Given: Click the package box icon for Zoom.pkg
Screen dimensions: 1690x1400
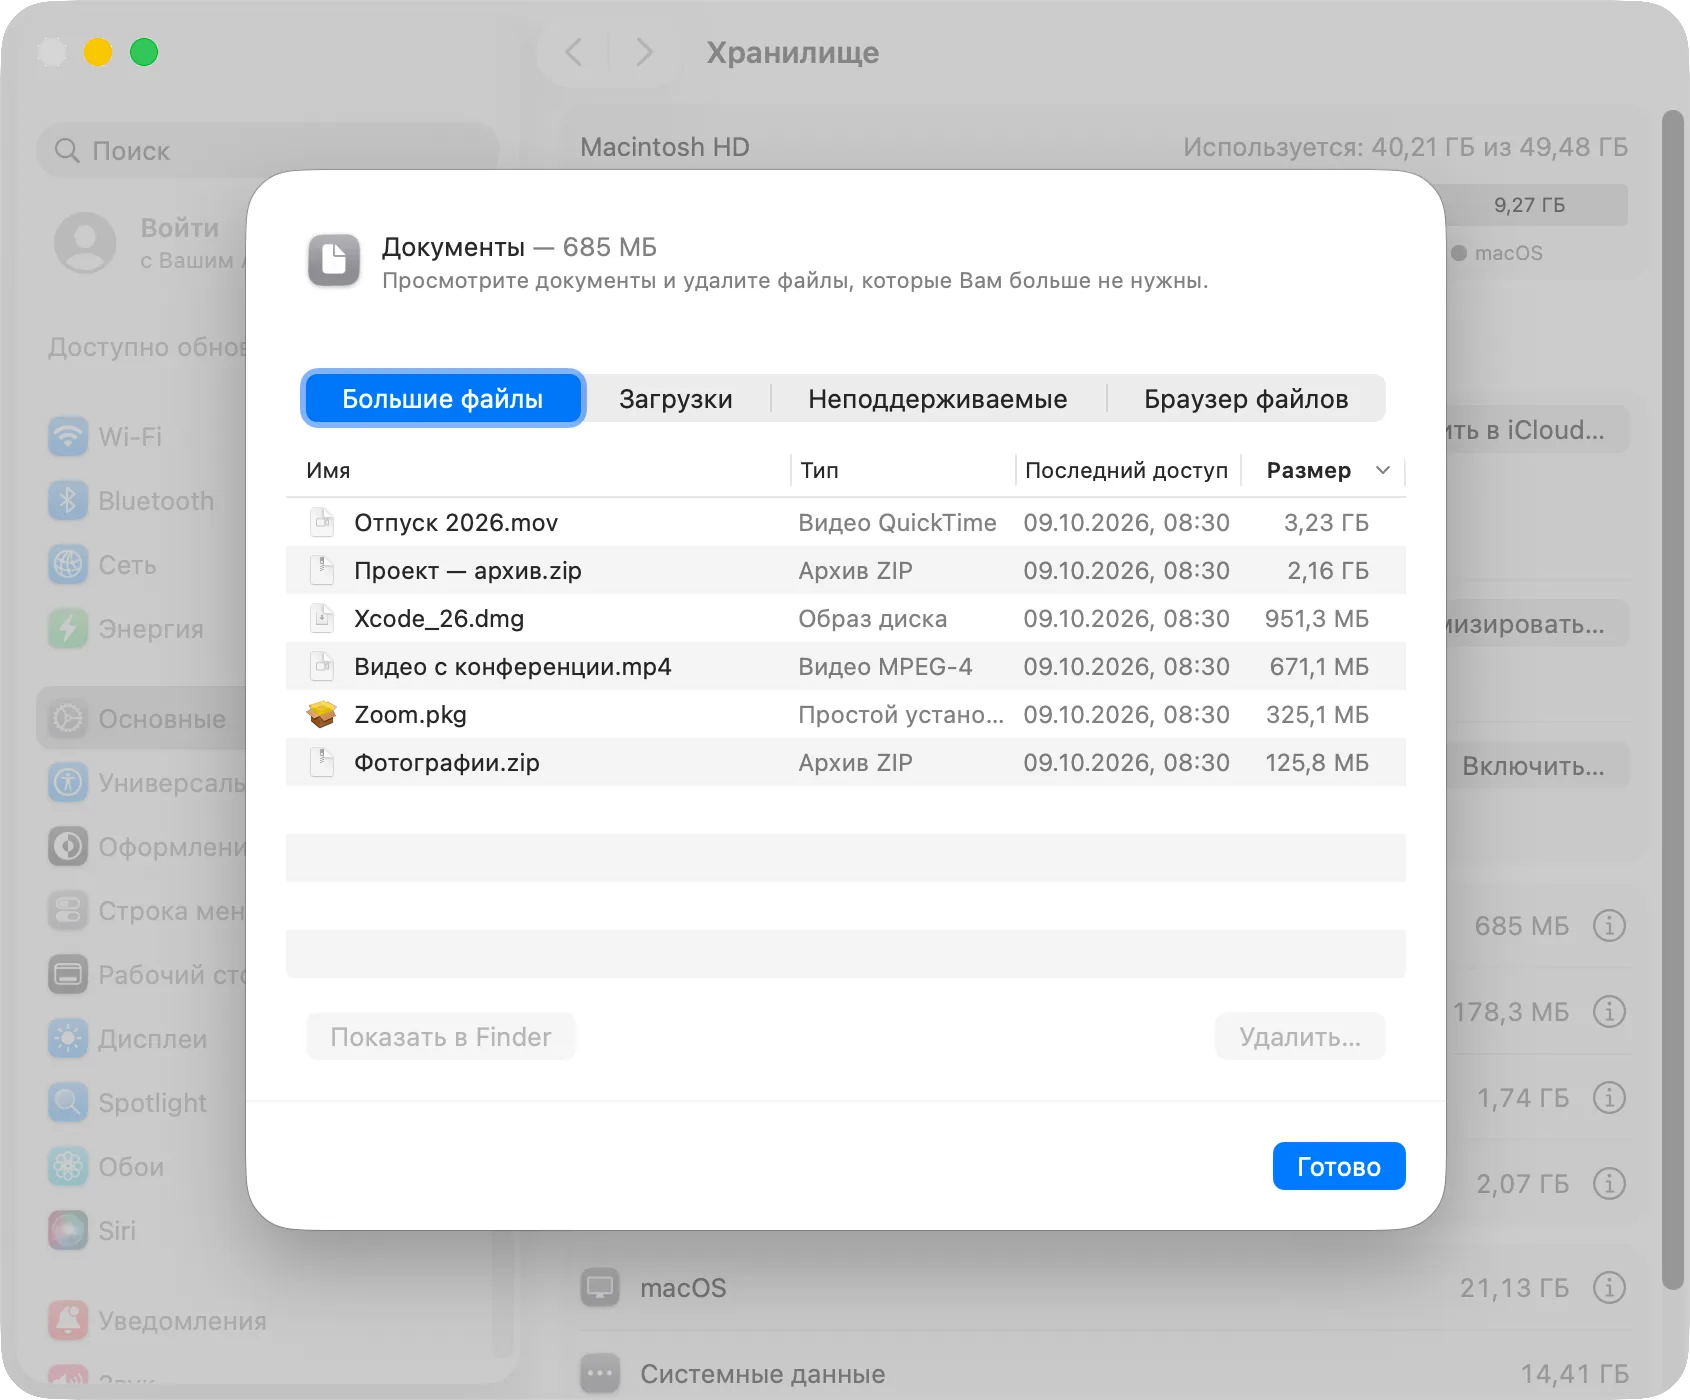Looking at the screenshot, I should pyautogui.click(x=322, y=714).
